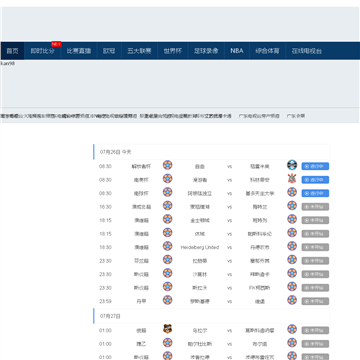
Task: Go to the NBA menu item
Action: (x=237, y=51)
